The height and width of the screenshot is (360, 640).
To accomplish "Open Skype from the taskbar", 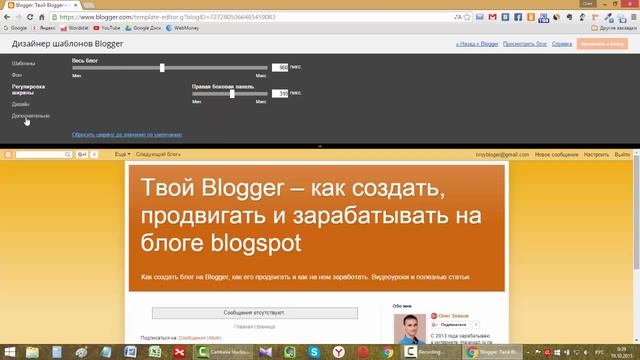I will pos(314,352).
